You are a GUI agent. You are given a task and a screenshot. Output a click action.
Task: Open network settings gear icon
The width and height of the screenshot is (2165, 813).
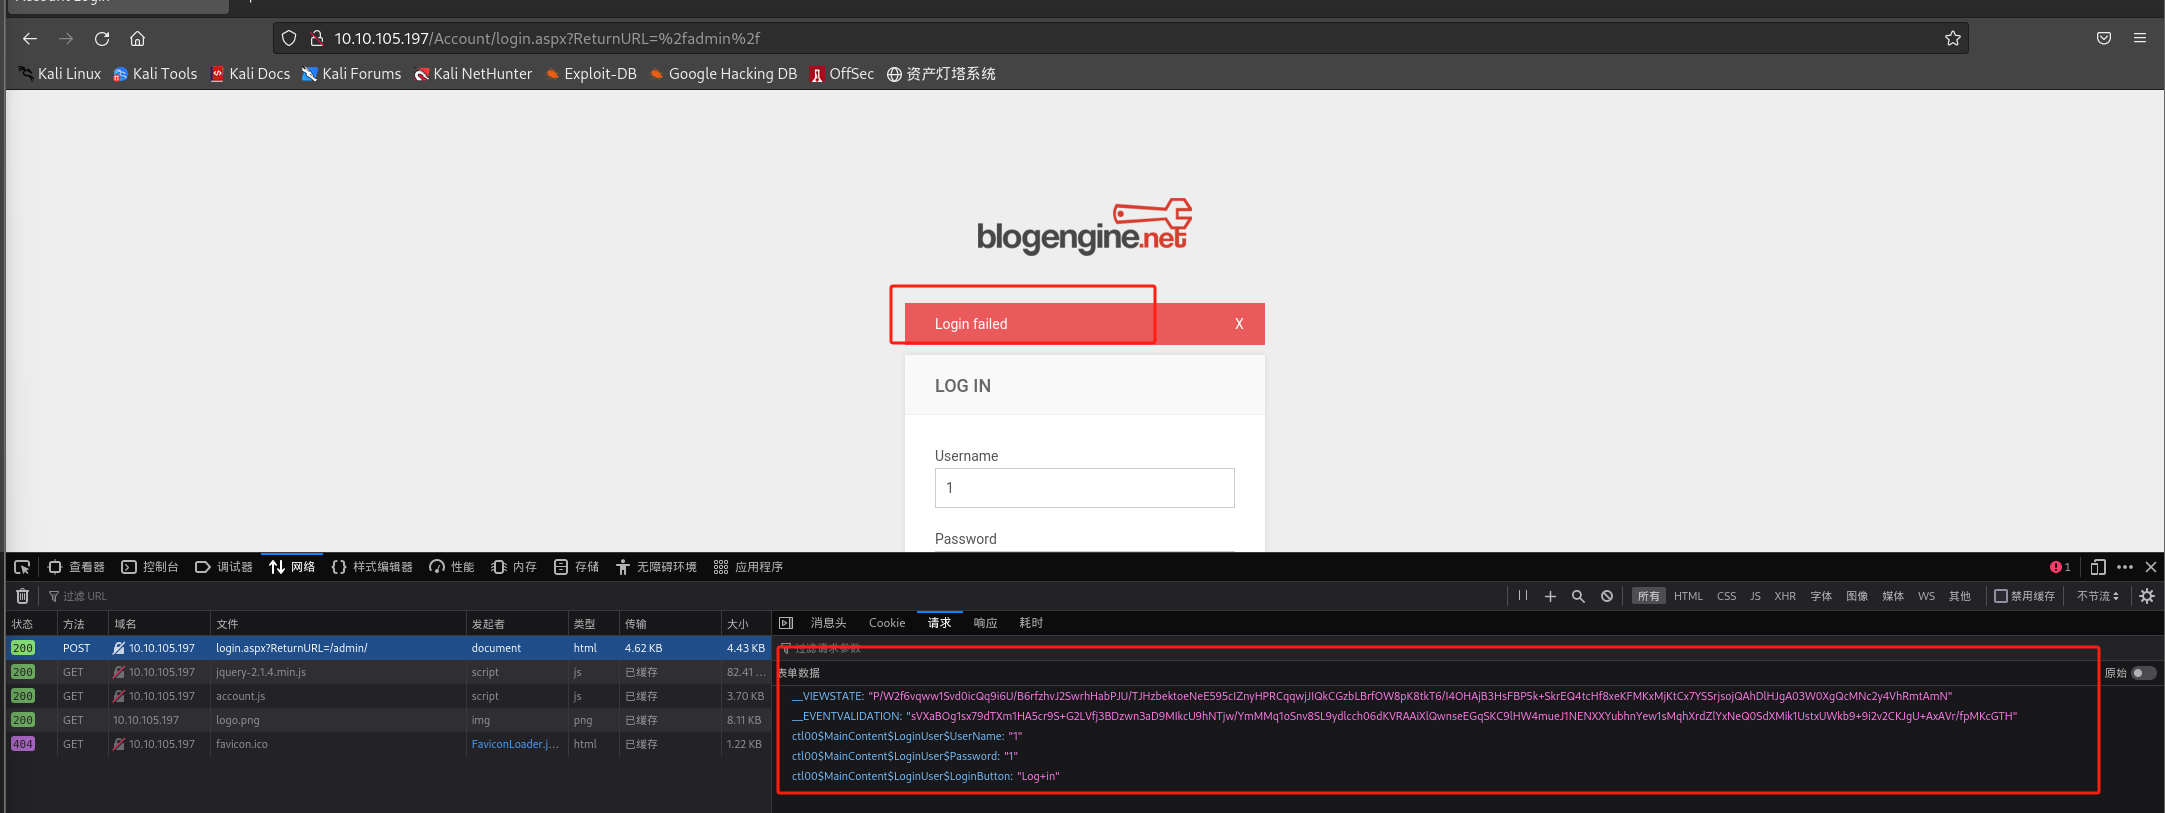point(2147,596)
